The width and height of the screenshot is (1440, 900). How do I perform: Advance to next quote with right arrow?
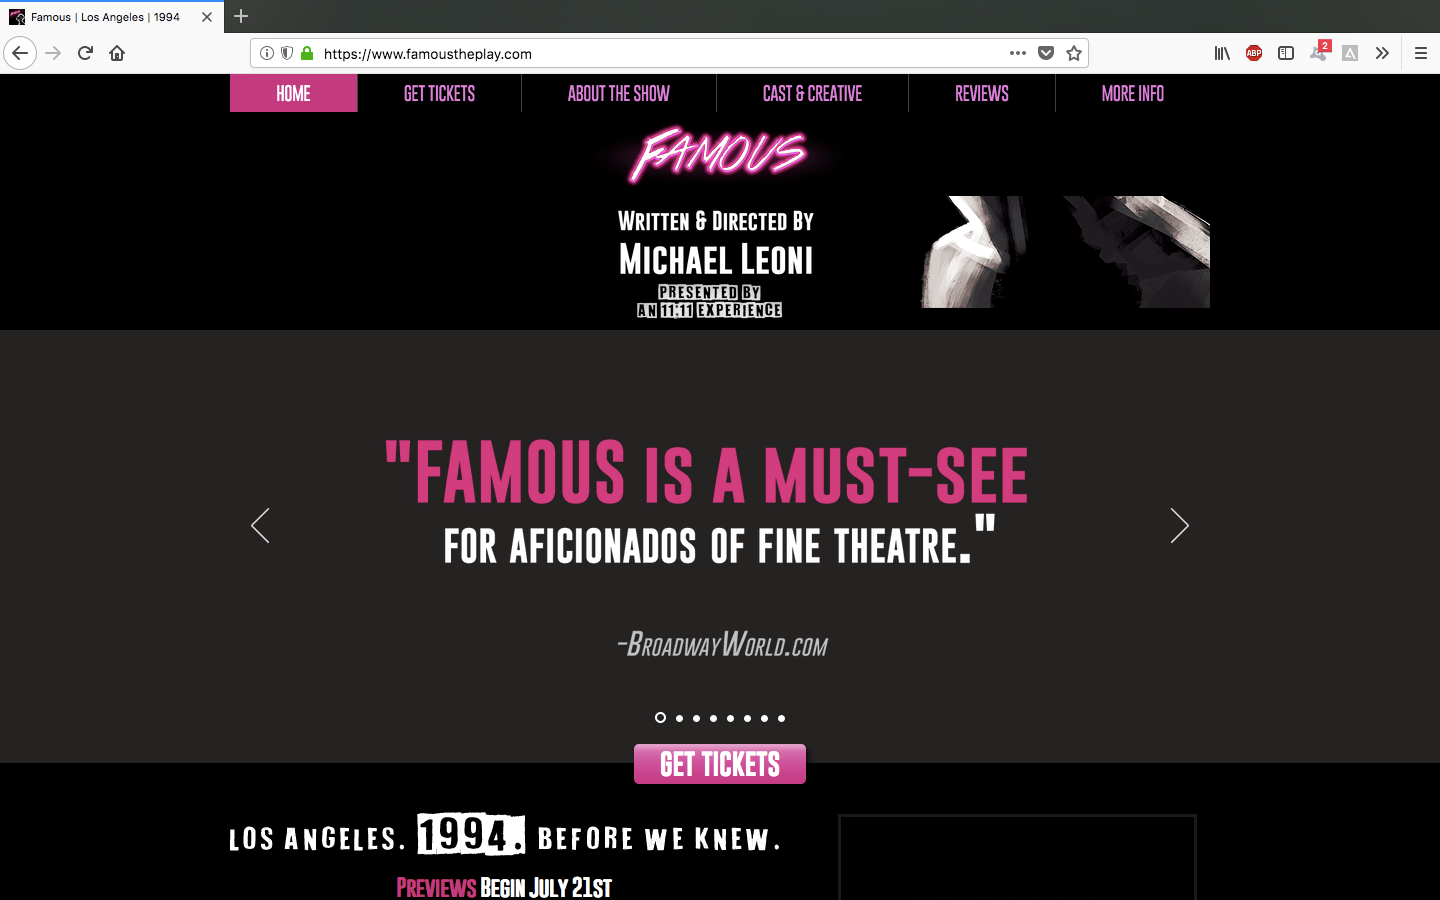pyautogui.click(x=1180, y=525)
